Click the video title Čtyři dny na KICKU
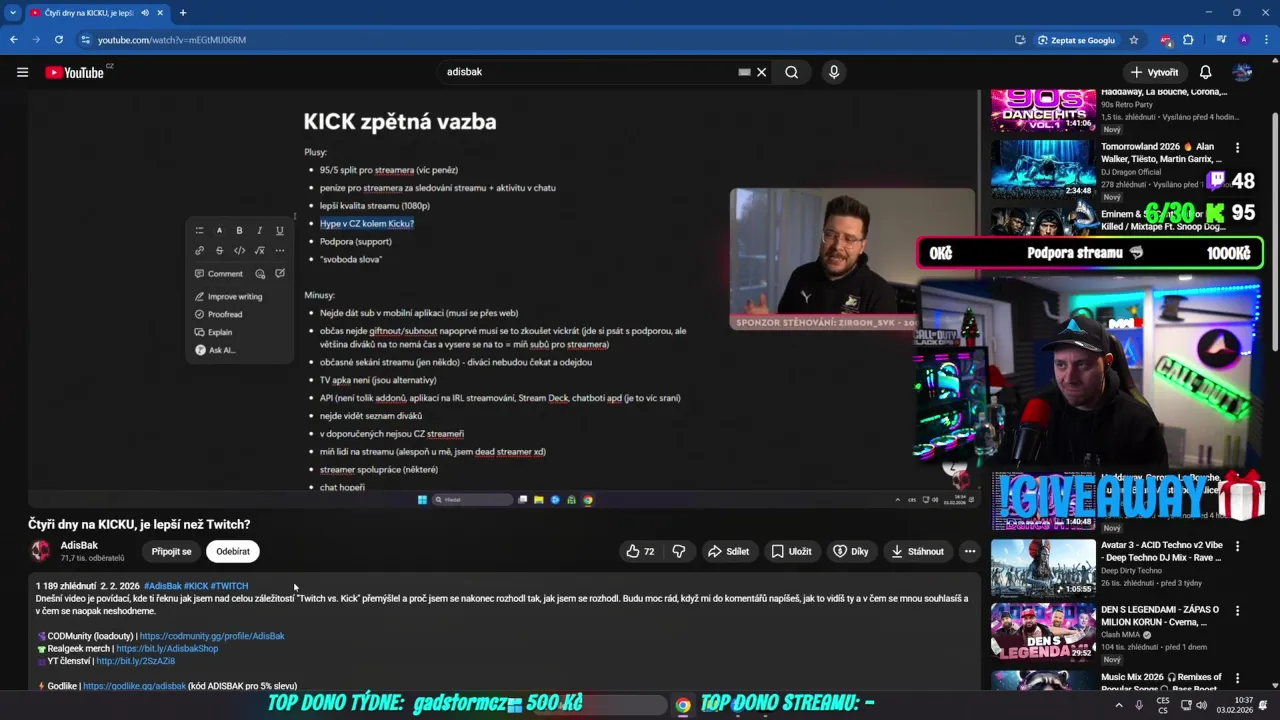The width and height of the screenshot is (1280, 720). [139, 524]
